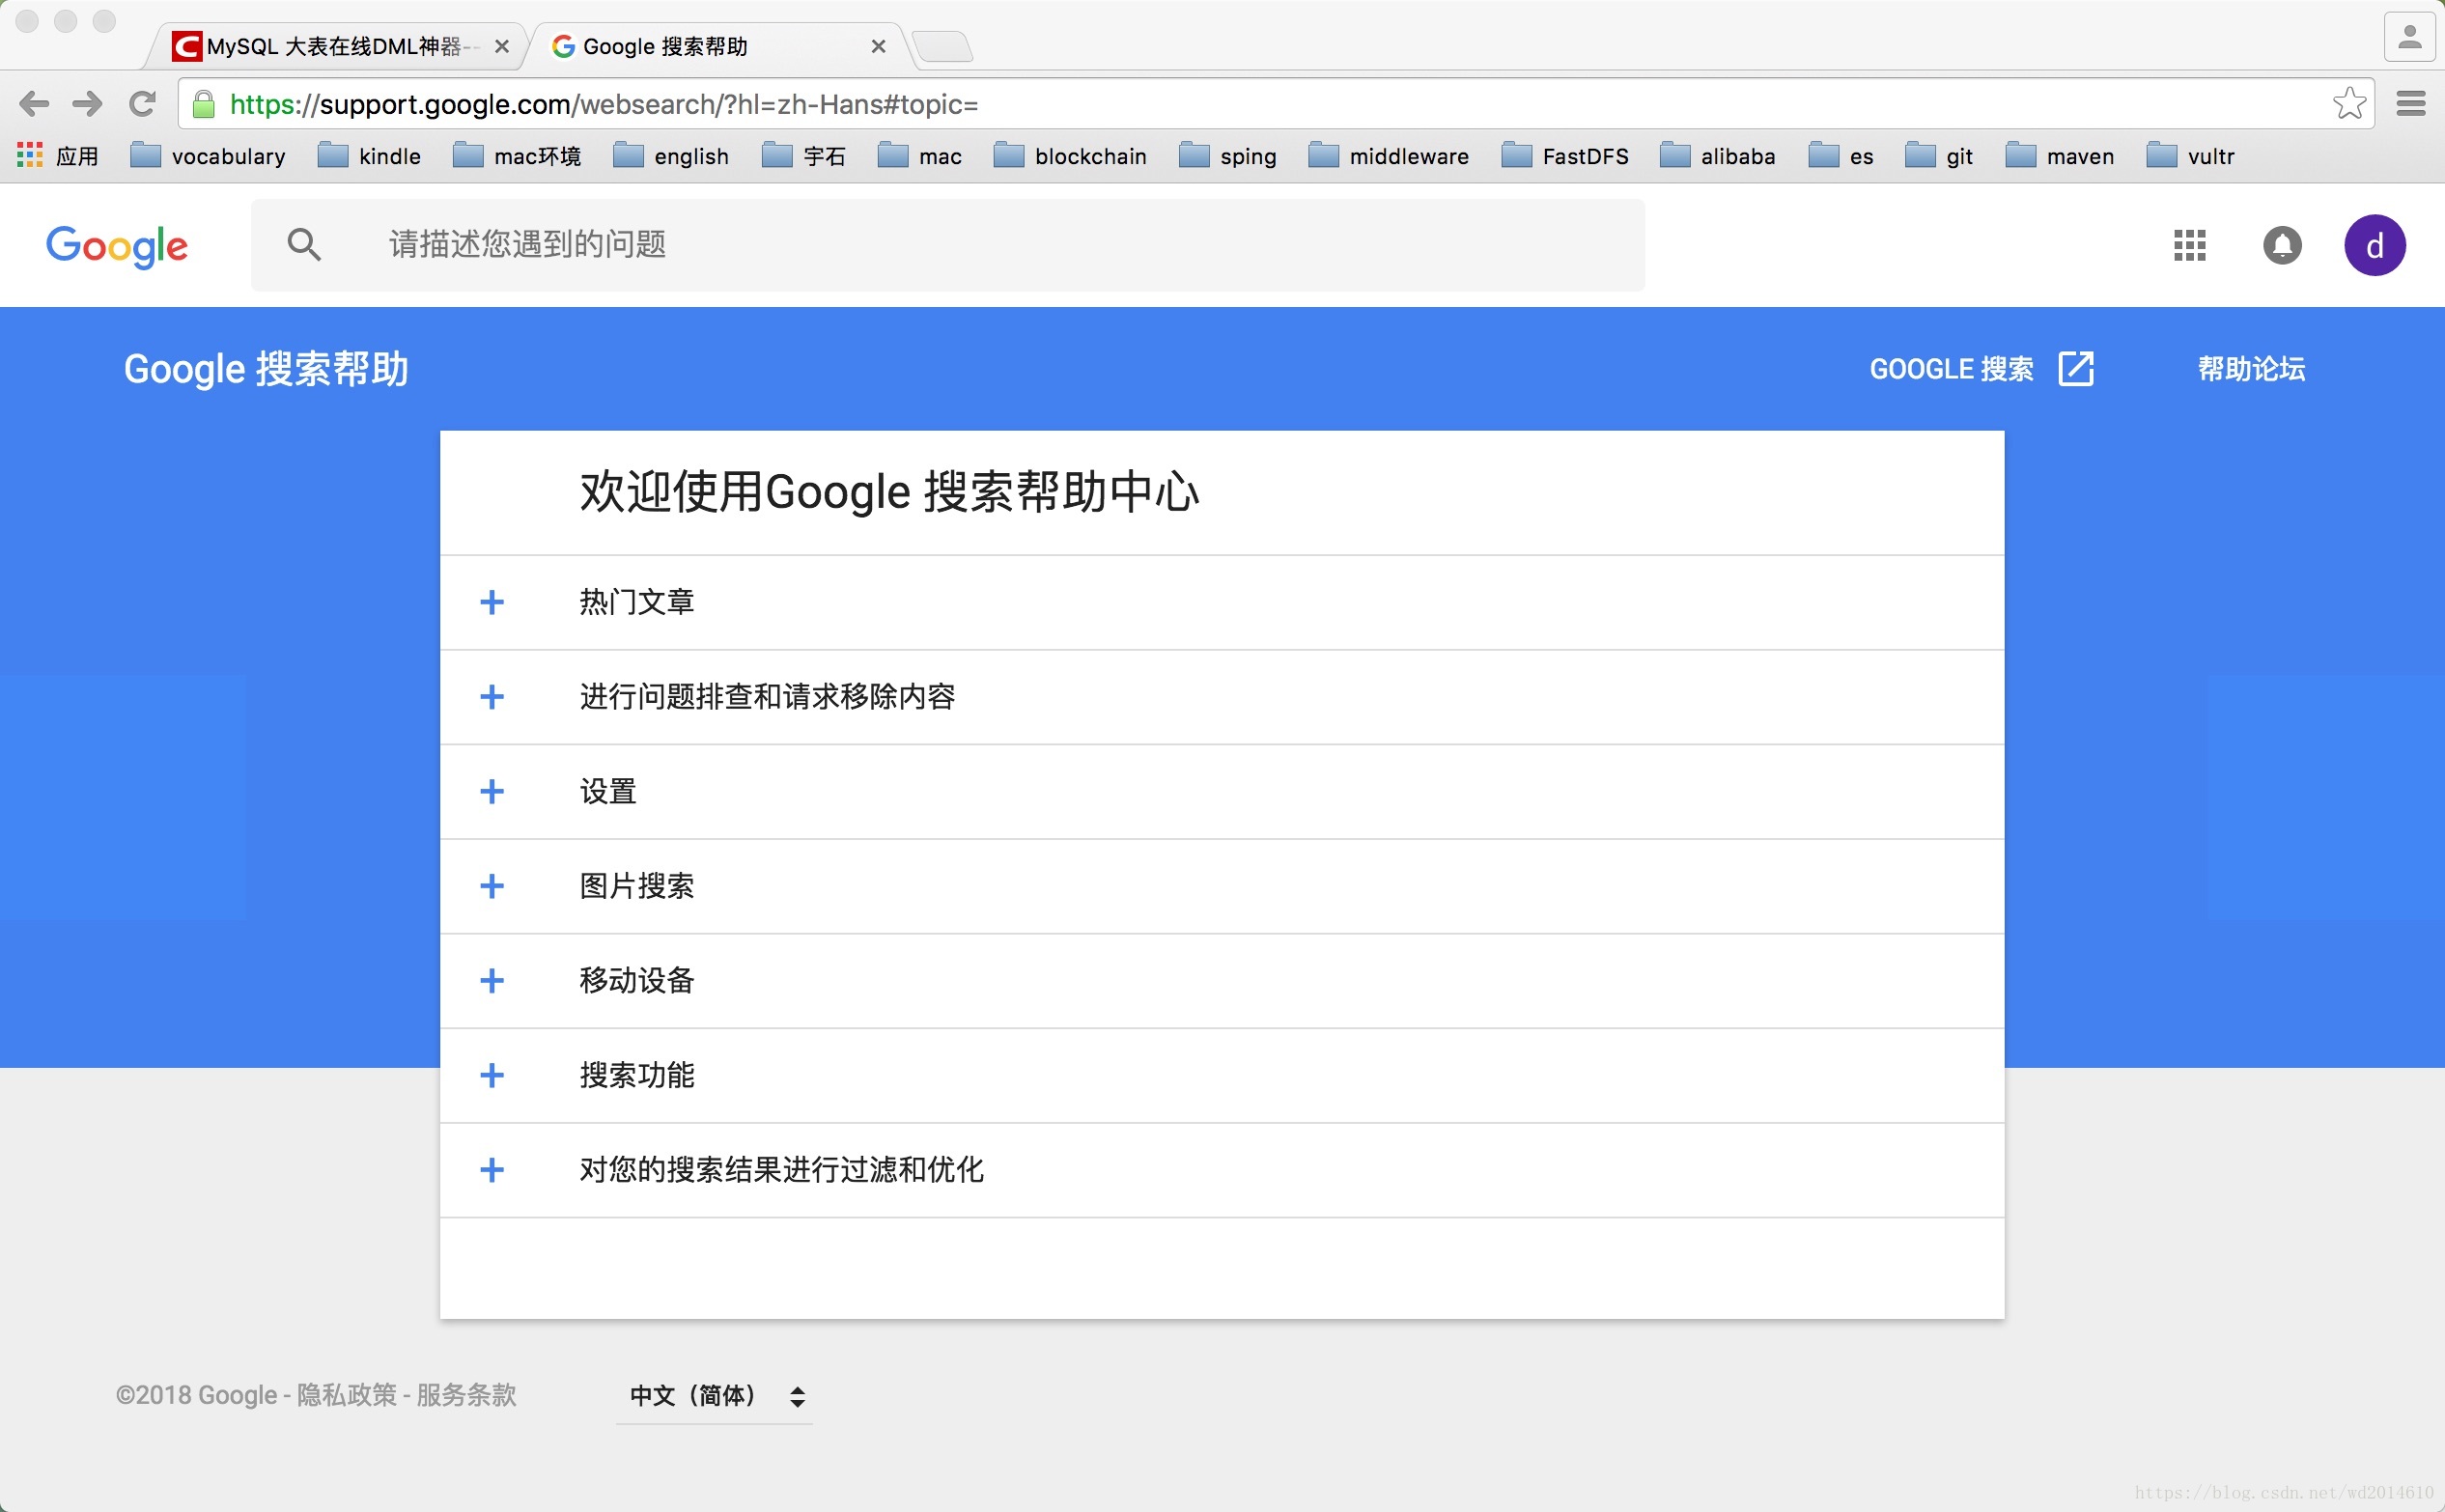Open the FastDFS bookmark folder
The width and height of the screenshot is (2445, 1512).
(1565, 155)
